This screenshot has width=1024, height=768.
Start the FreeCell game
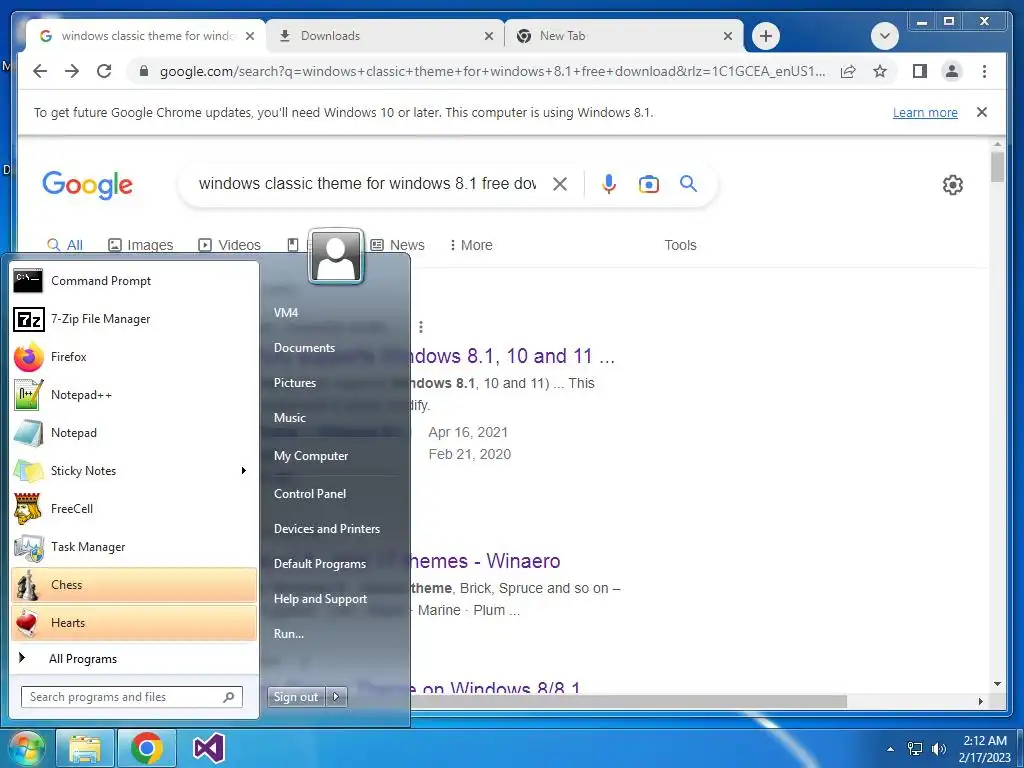coord(134,509)
